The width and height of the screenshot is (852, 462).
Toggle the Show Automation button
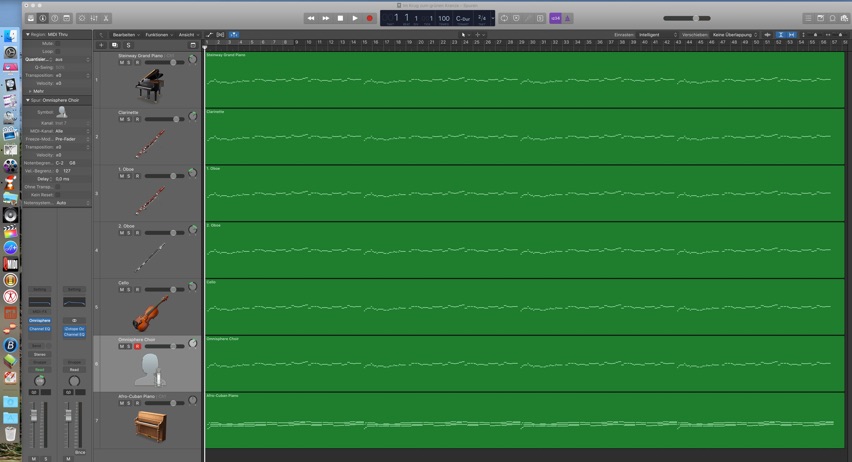tap(210, 35)
